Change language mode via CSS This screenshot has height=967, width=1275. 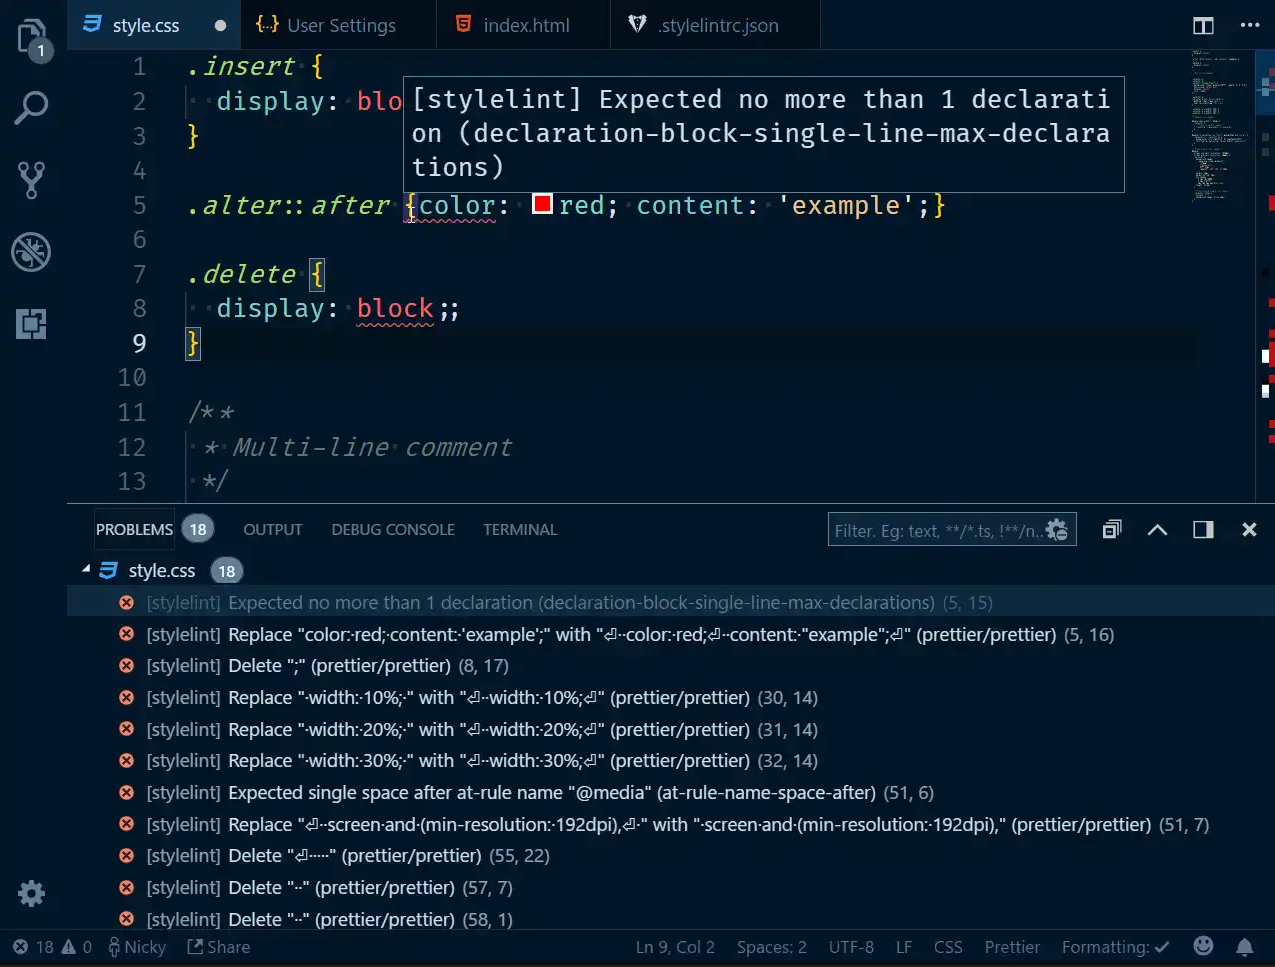(948, 947)
